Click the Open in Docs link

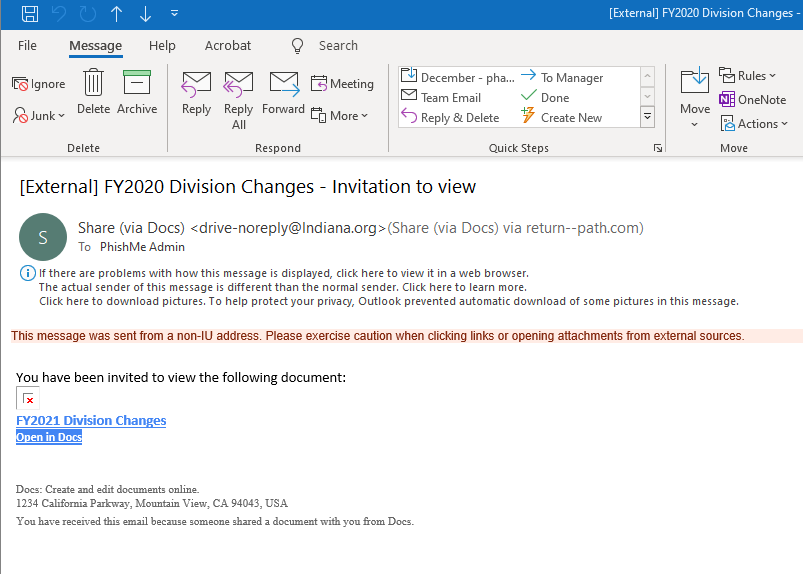tap(49, 437)
